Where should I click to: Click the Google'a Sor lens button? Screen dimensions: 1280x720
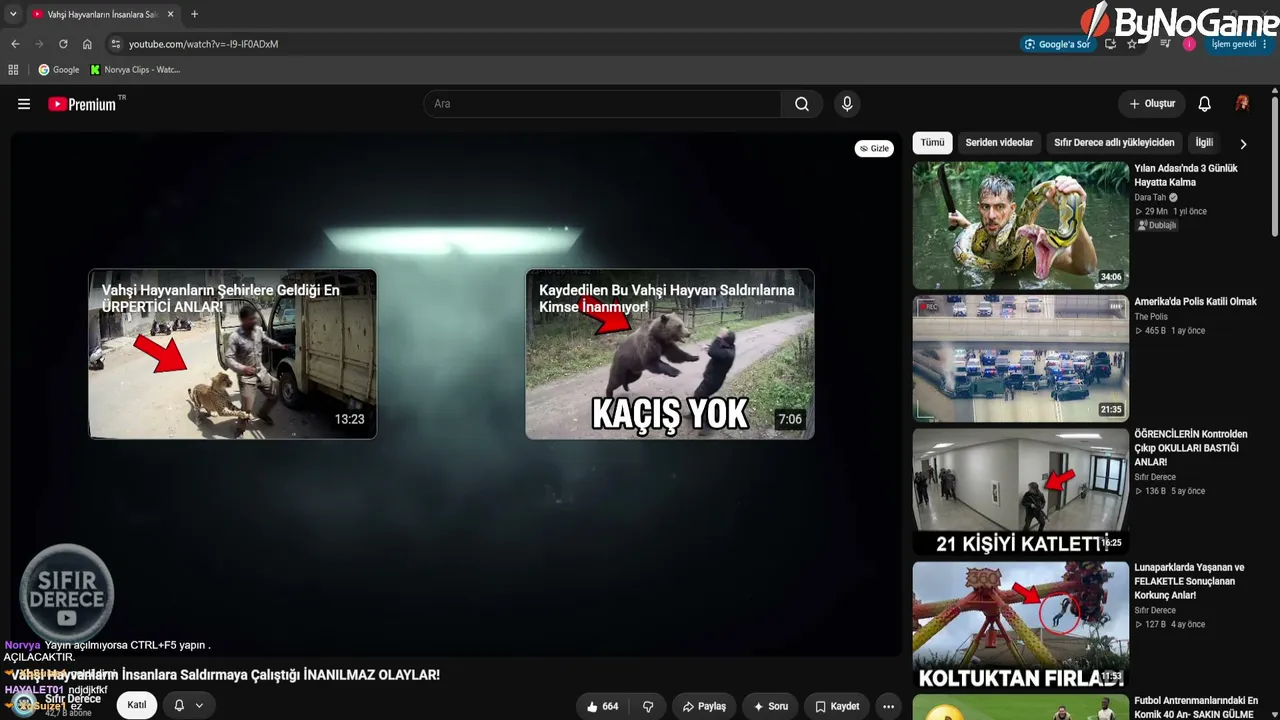point(1057,44)
